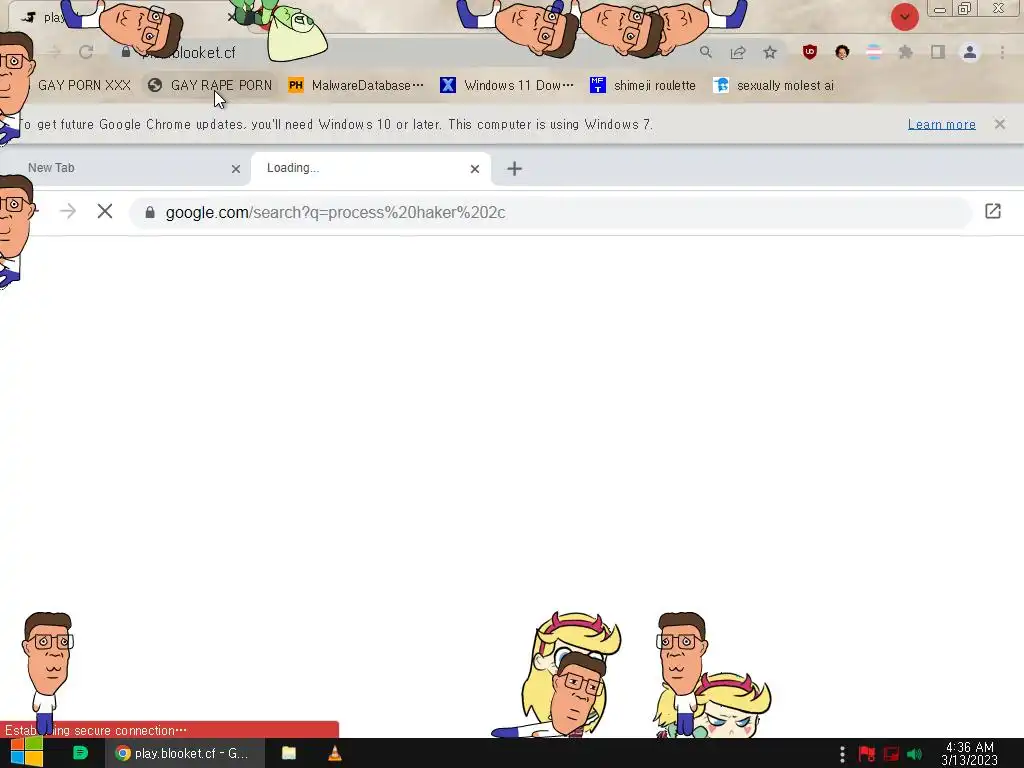Image resolution: width=1024 pixels, height=768 pixels.
Task: Launch the green app on the taskbar
Action: (80, 753)
